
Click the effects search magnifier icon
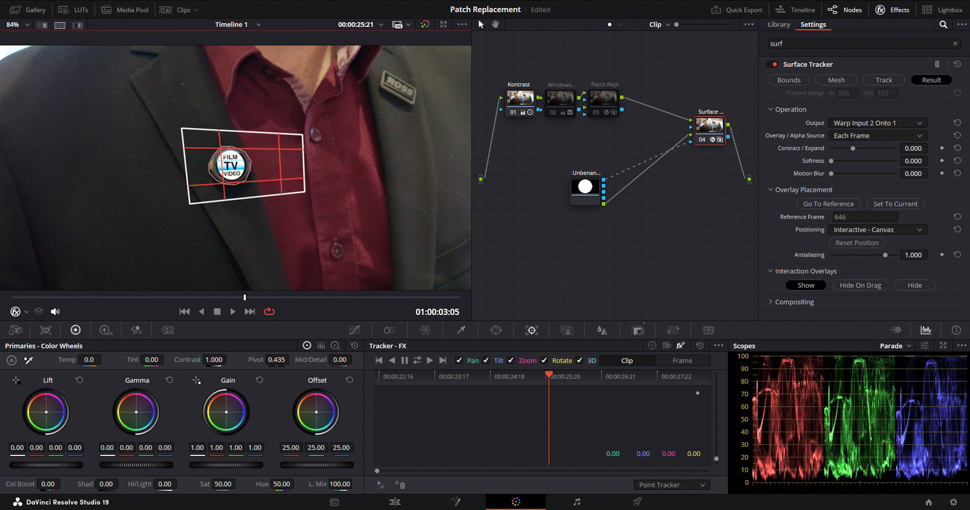point(943,25)
